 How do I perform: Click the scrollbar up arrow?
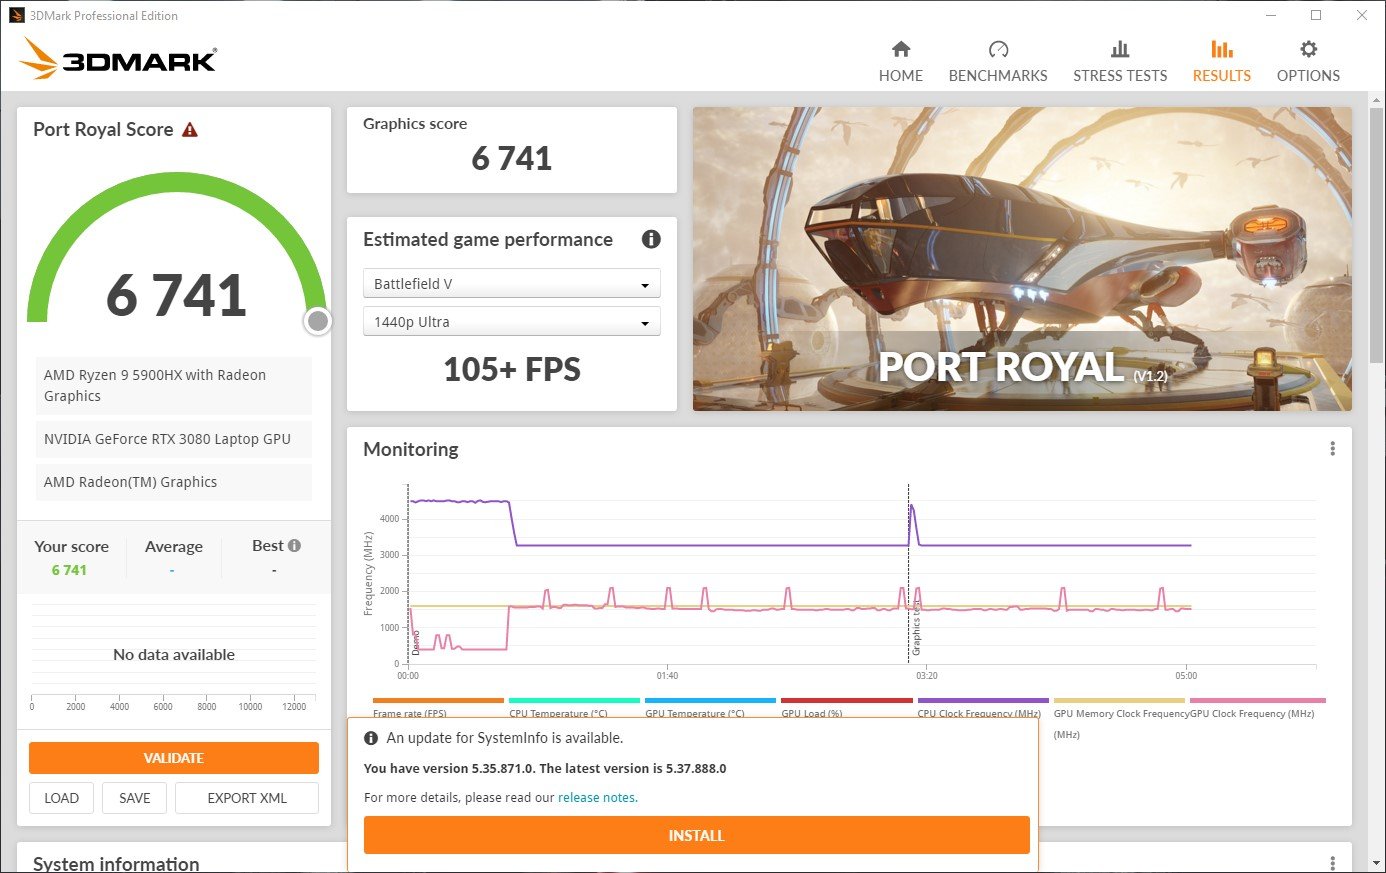1378,99
